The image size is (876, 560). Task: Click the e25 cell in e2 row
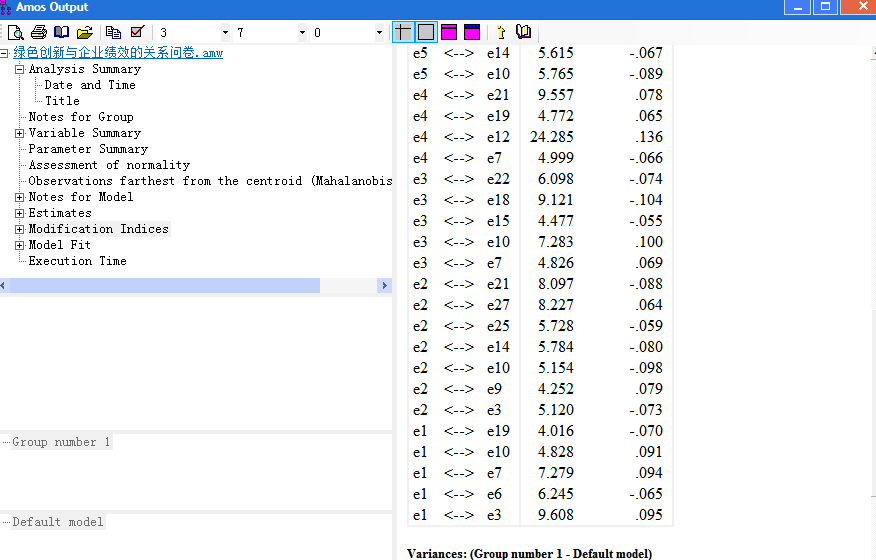coord(498,326)
